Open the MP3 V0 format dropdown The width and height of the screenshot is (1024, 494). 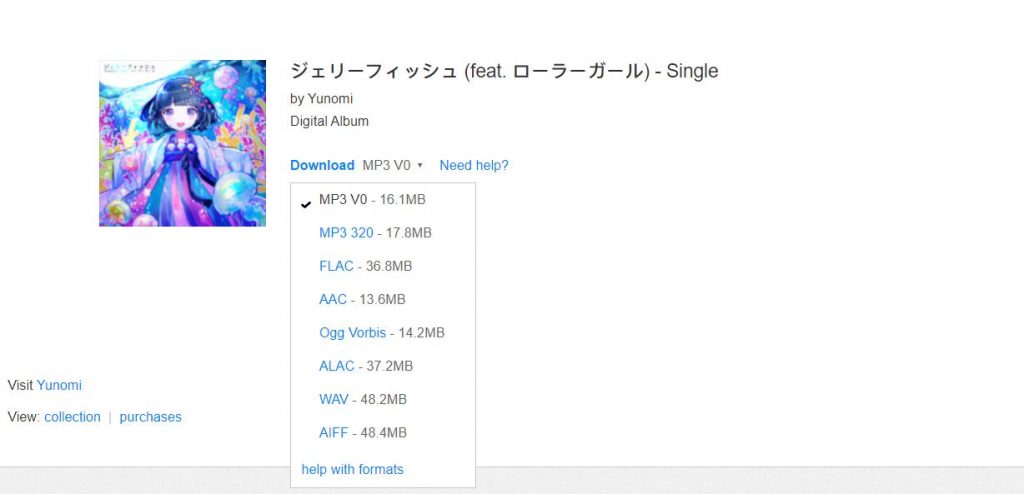392,165
